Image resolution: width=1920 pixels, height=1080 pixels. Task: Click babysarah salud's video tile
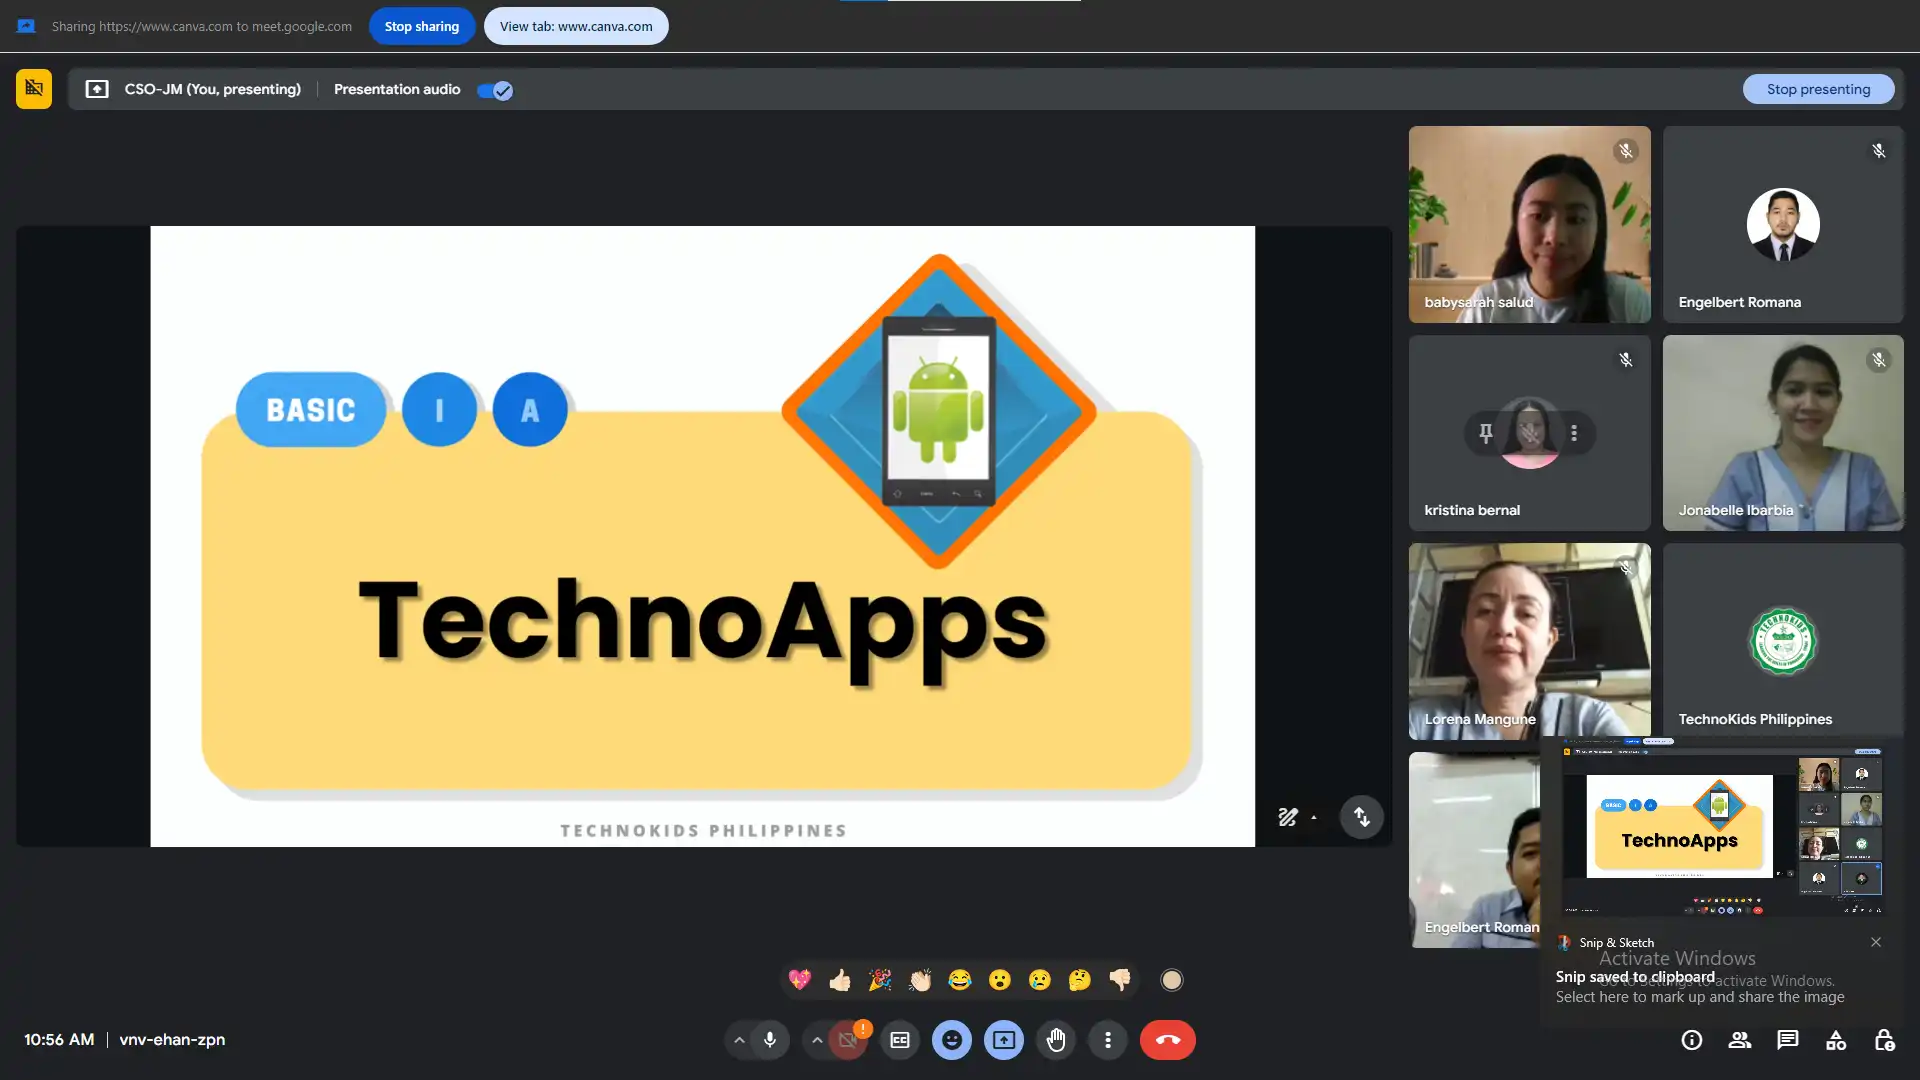[1530, 224]
